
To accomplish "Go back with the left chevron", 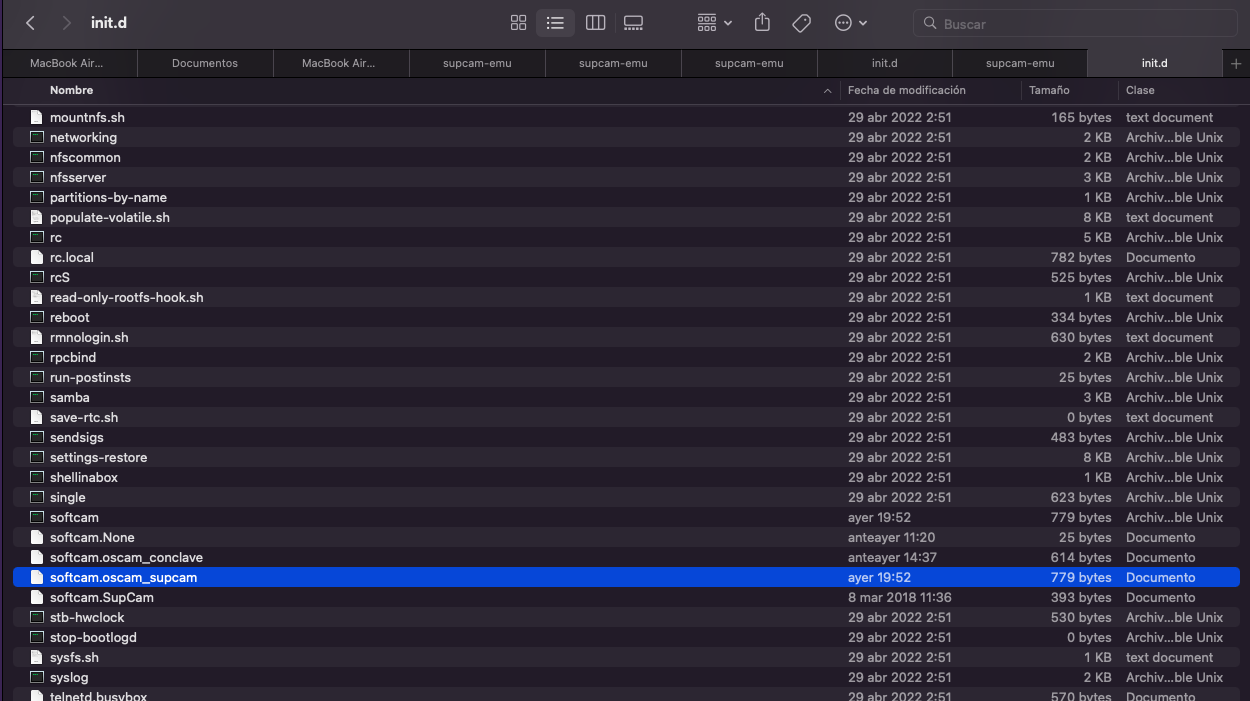I will coord(31,23).
